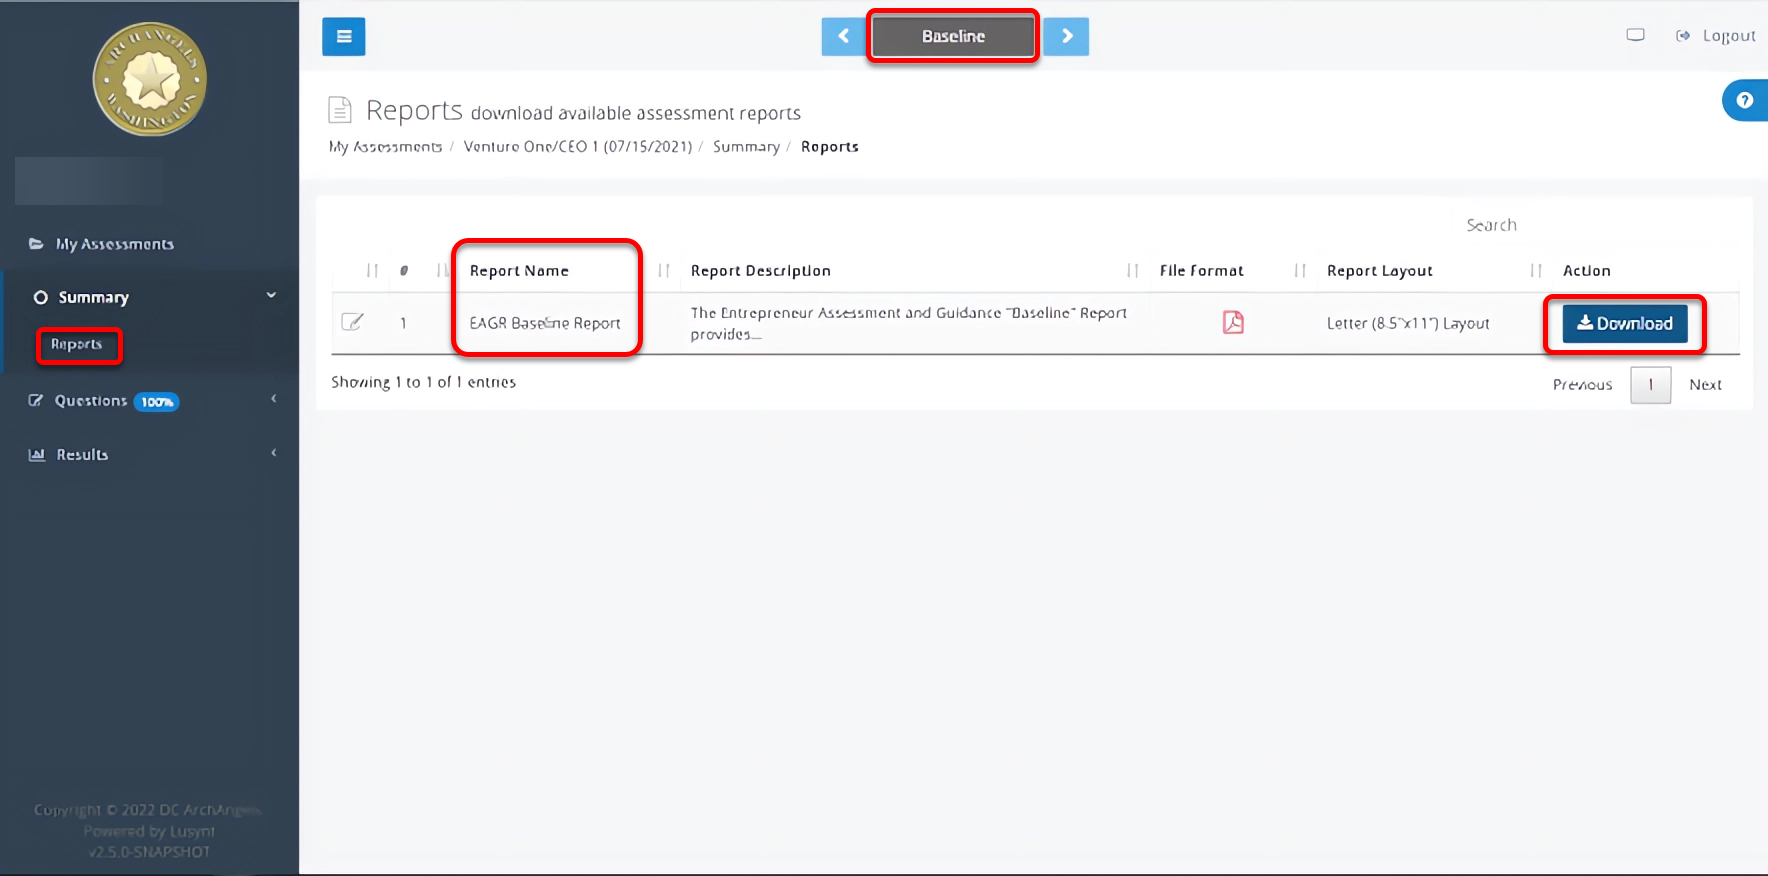Click the right arrow after Baseline
The image size is (1768, 876).
point(1066,37)
